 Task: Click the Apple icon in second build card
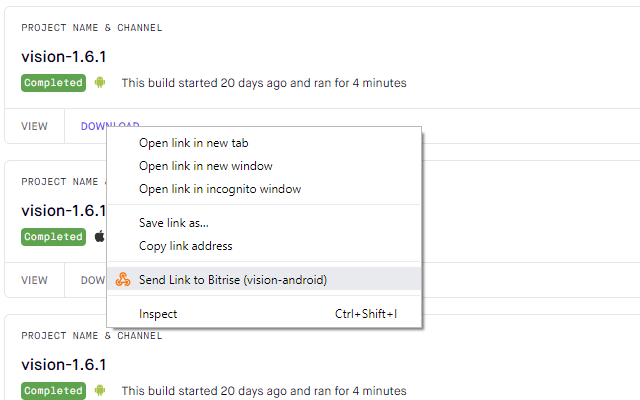100,236
